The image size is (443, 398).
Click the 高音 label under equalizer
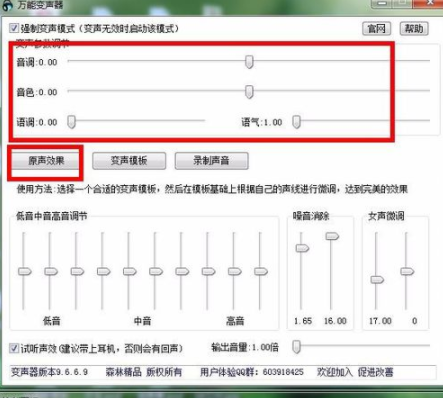[235, 321]
